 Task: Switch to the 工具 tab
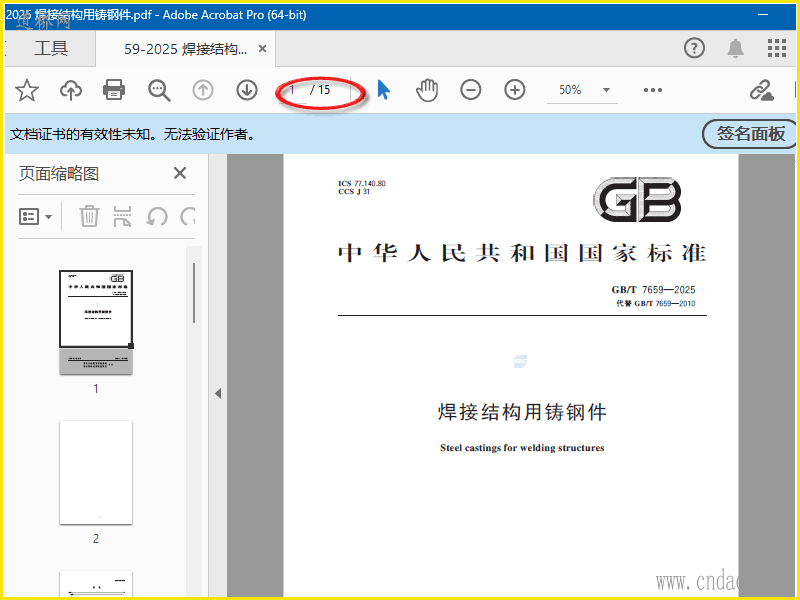point(51,48)
